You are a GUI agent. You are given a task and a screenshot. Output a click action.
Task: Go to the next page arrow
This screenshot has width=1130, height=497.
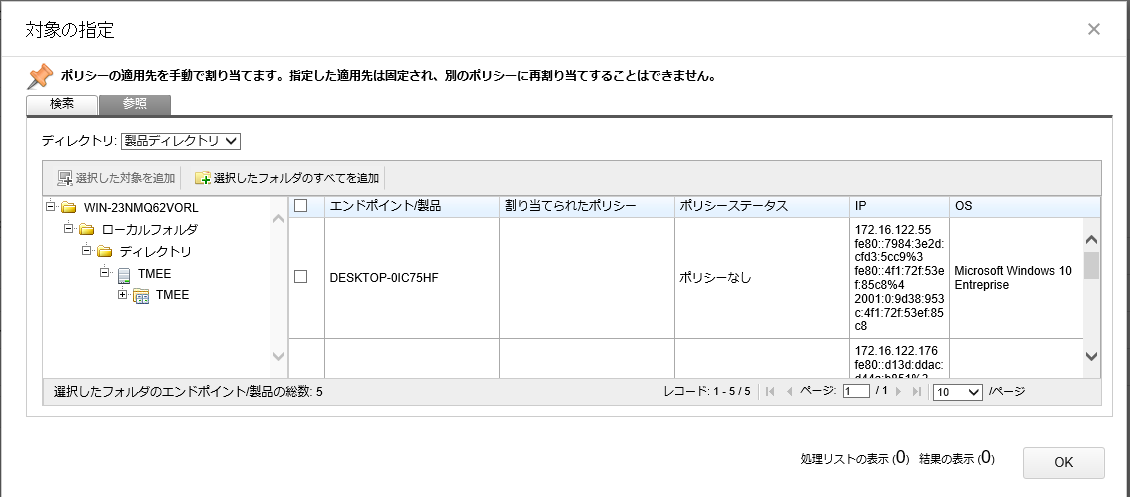pyautogui.click(x=899, y=392)
